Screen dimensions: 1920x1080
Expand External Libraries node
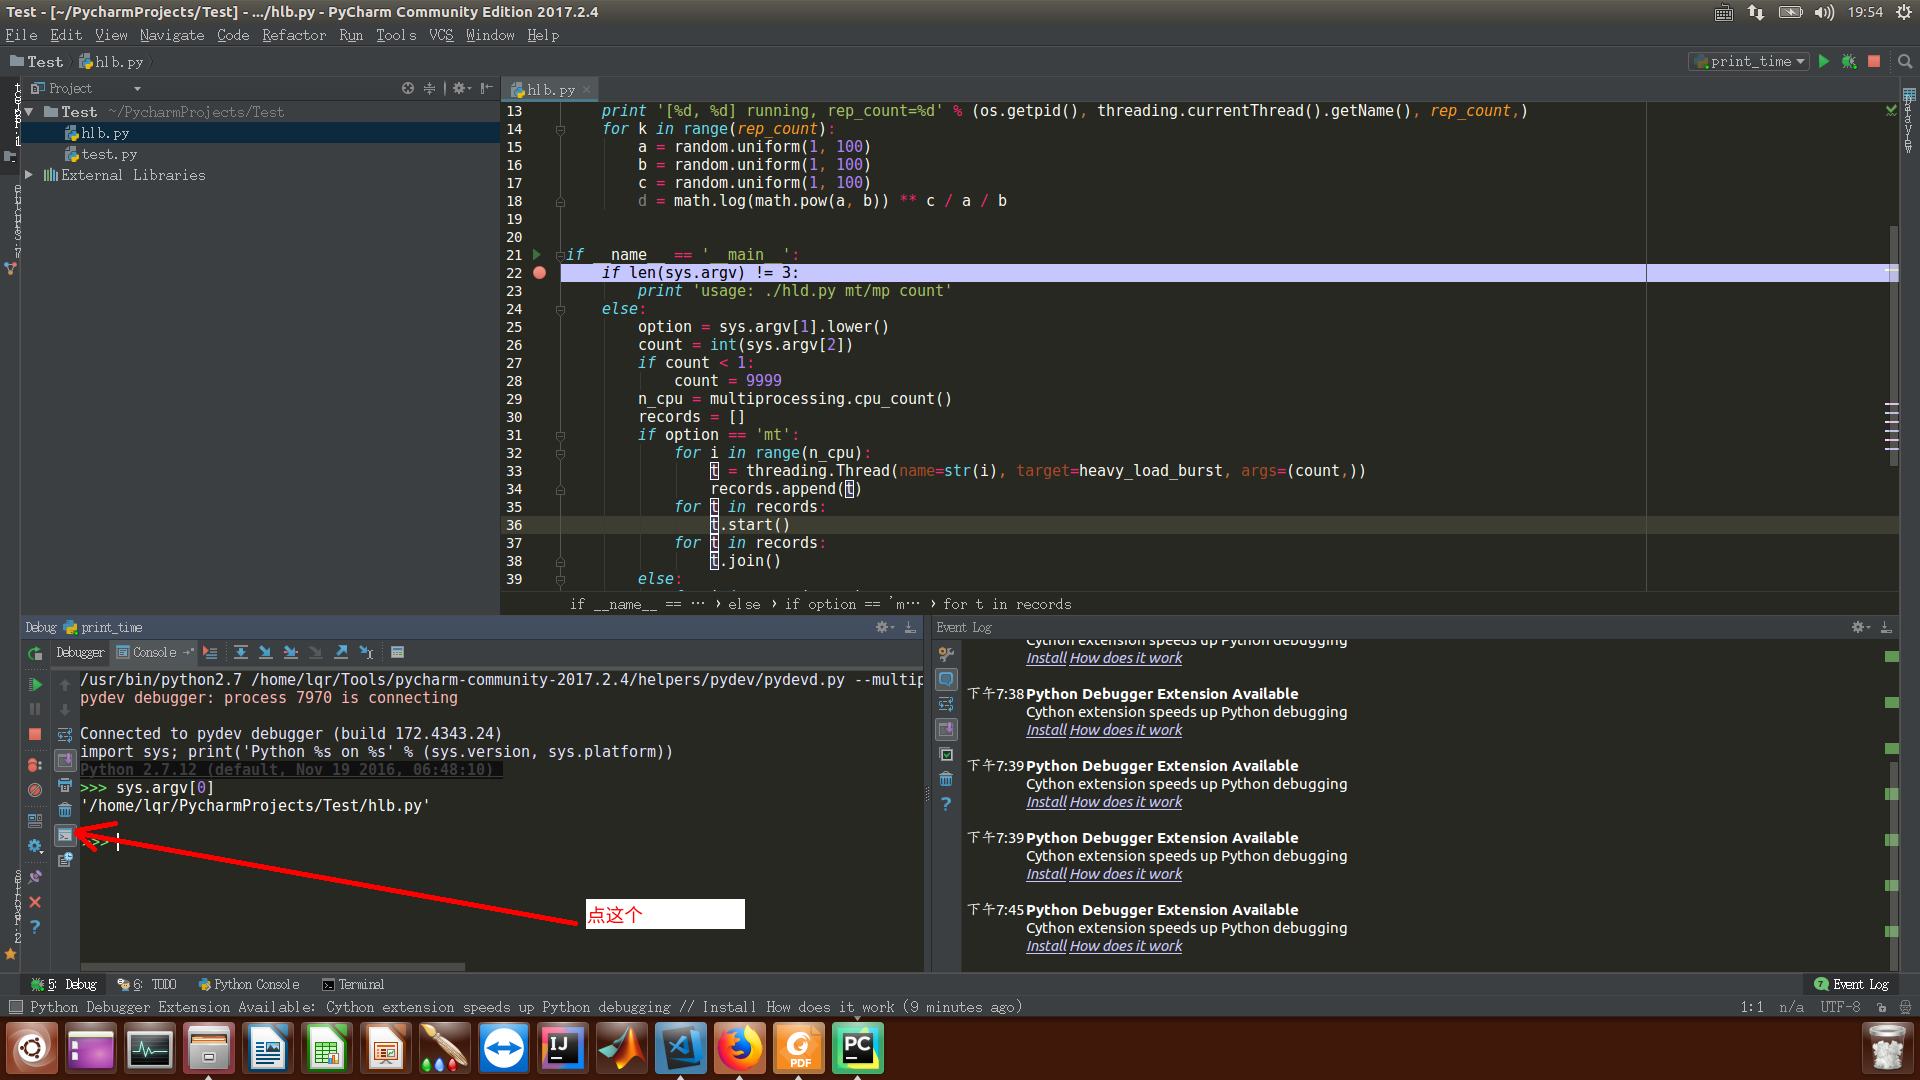pos(29,174)
